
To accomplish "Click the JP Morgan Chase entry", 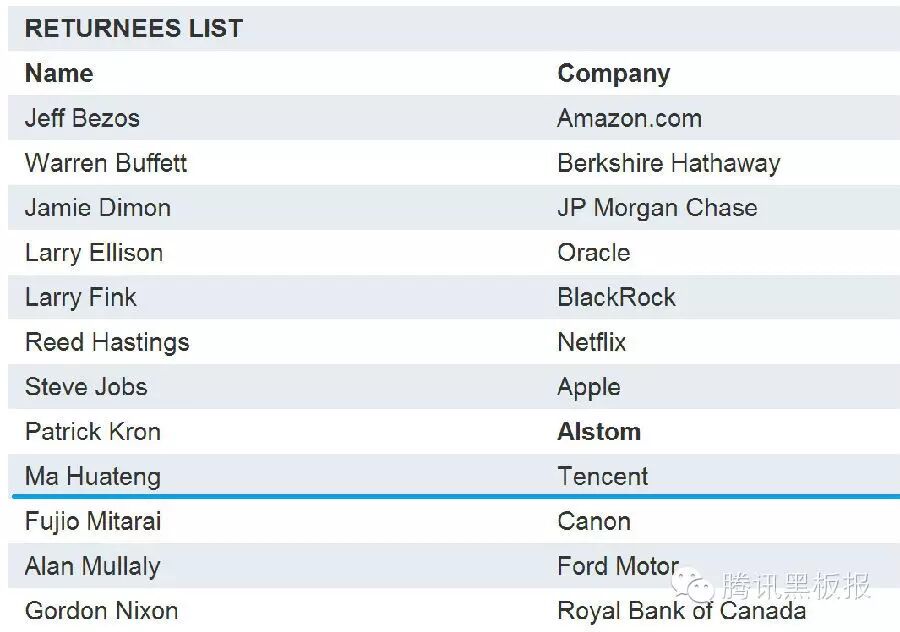I will (657, 208).
